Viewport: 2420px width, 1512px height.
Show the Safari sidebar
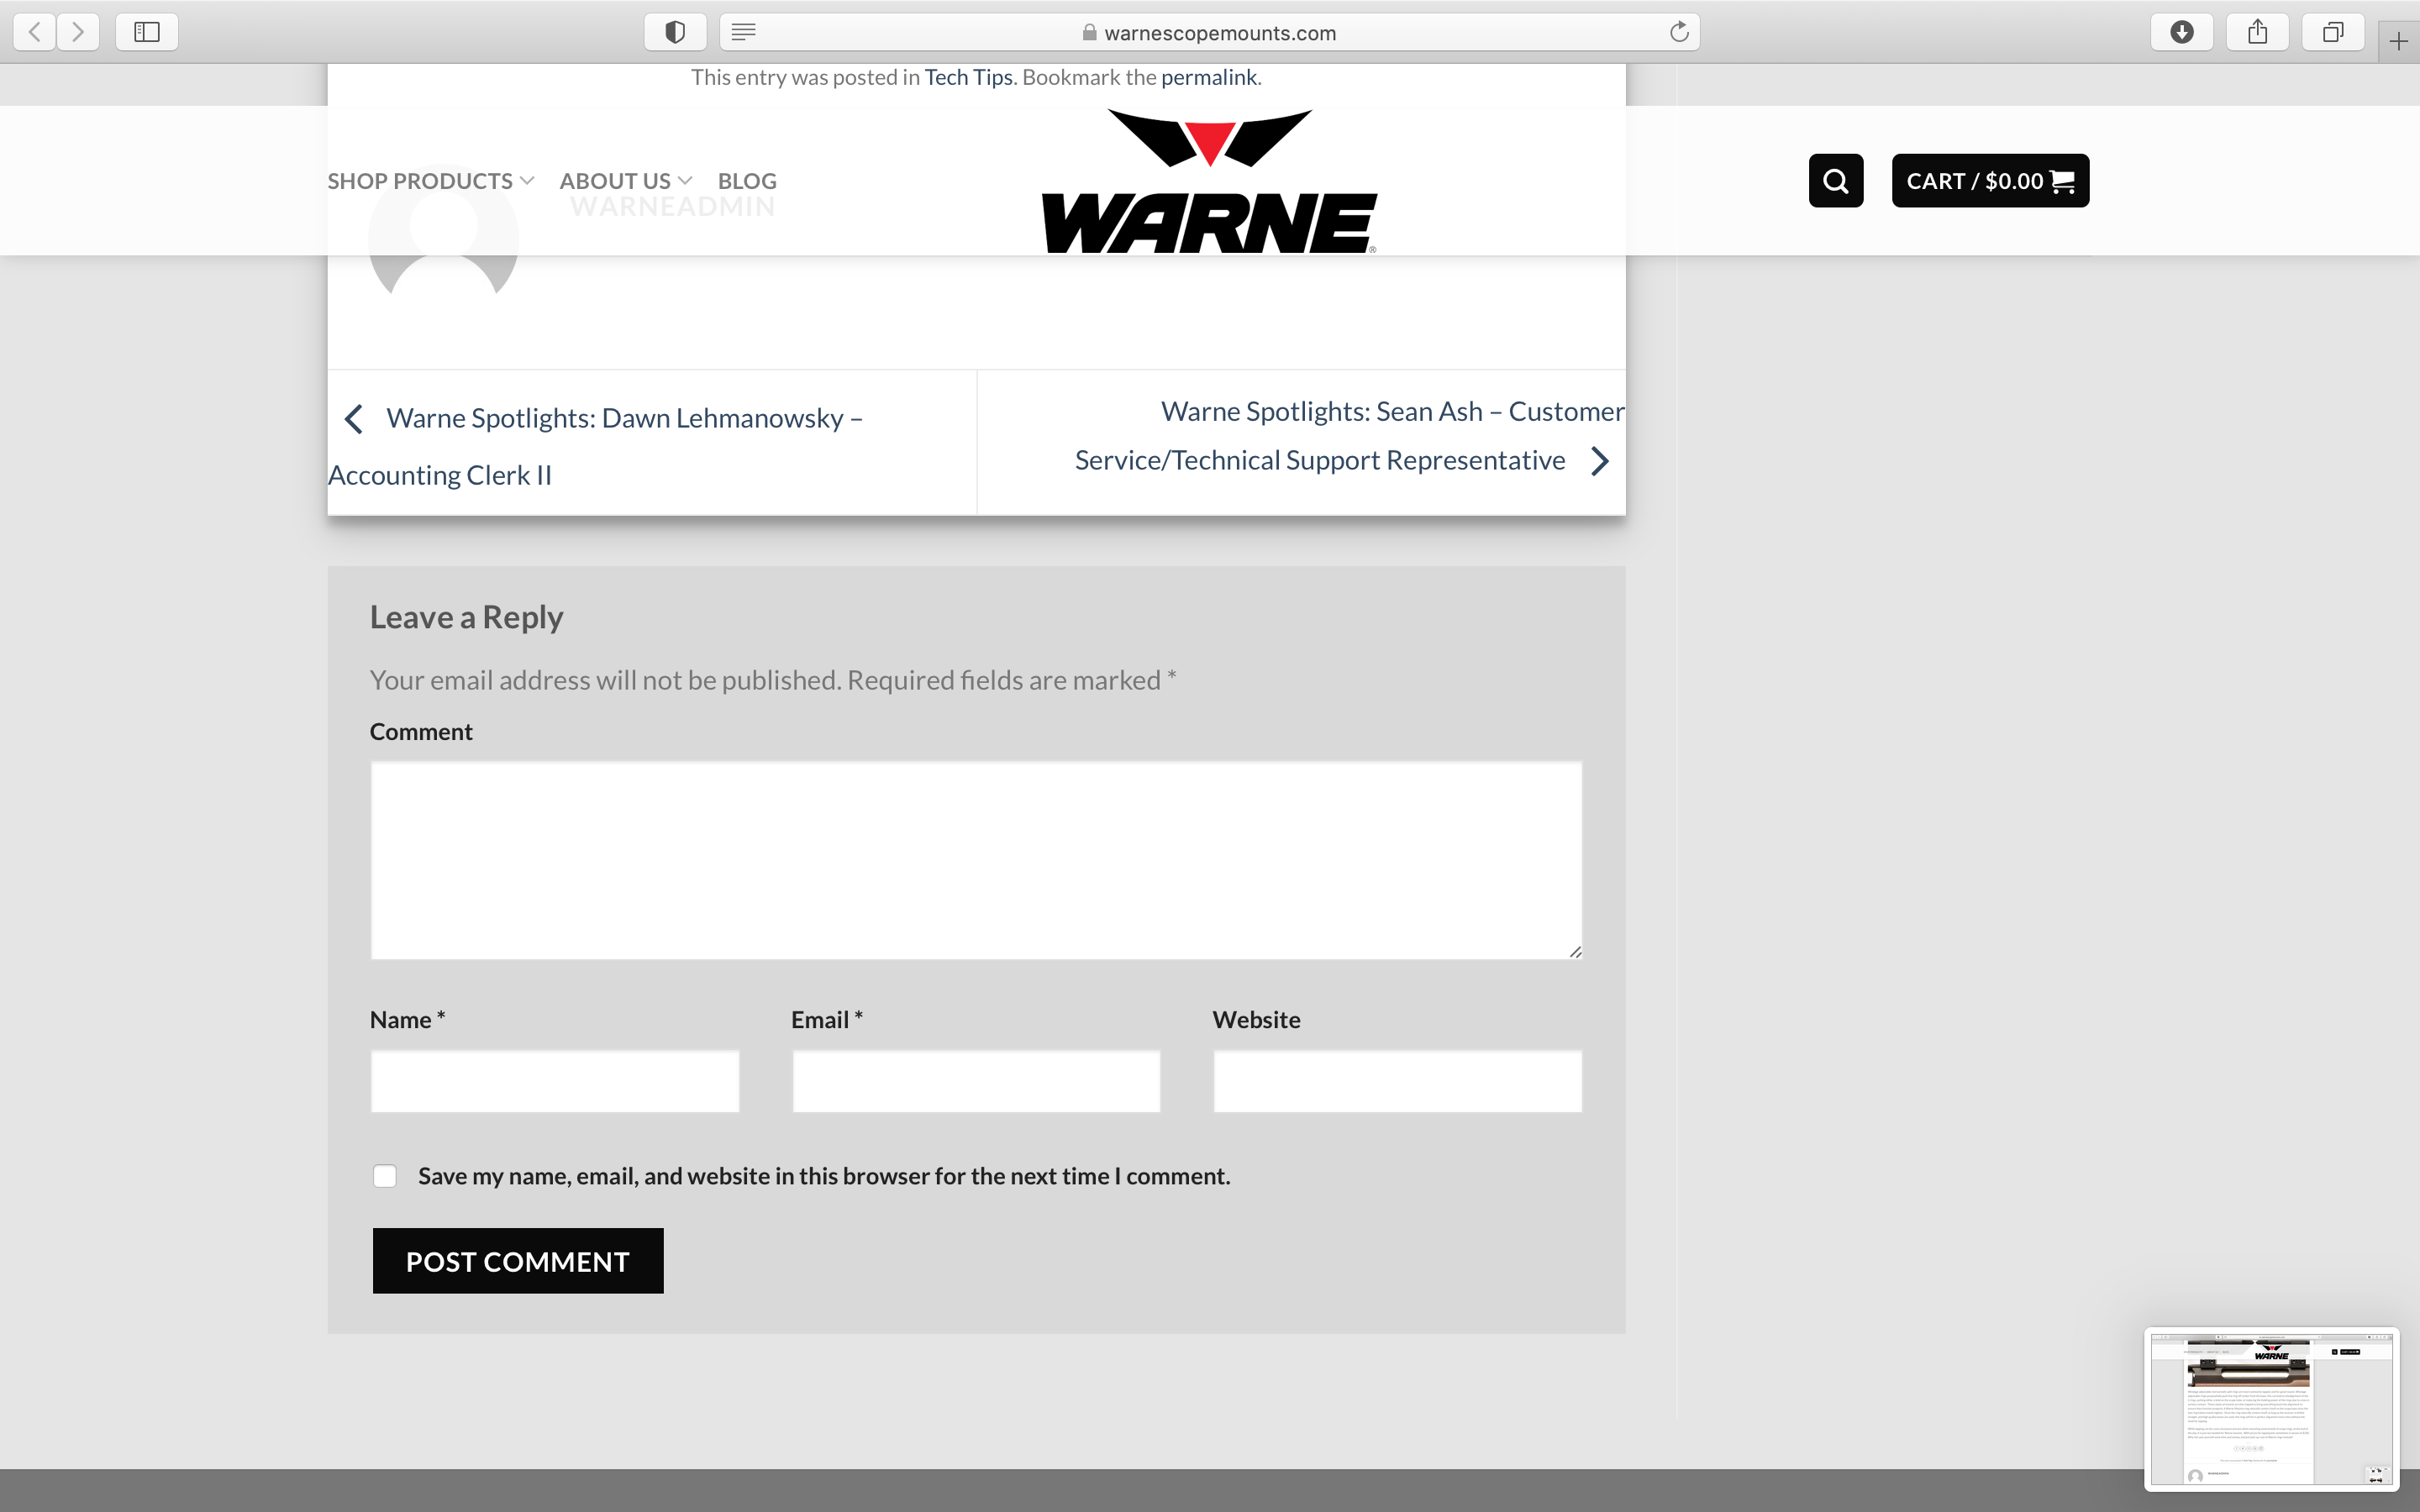(147, 32)
